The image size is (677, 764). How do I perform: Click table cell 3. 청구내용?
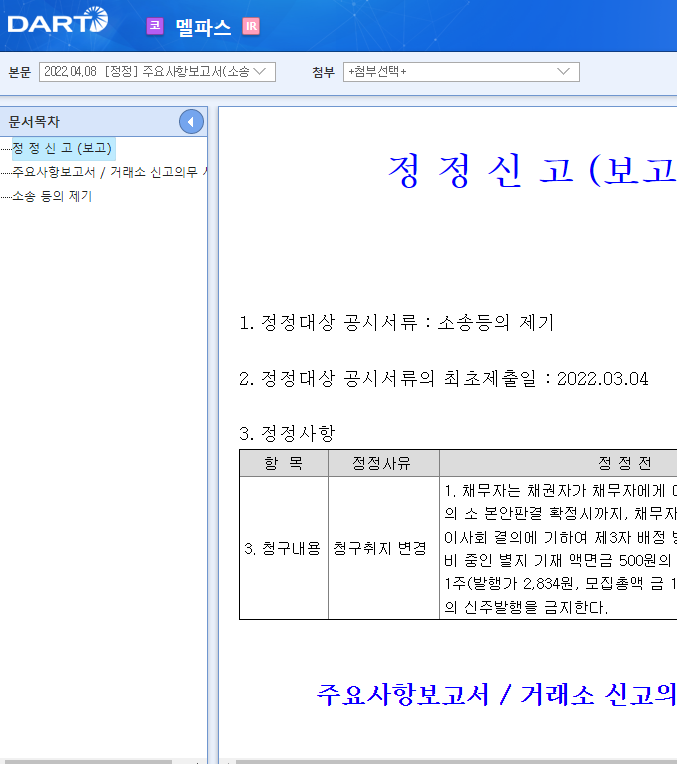click(x=283, y=548)
